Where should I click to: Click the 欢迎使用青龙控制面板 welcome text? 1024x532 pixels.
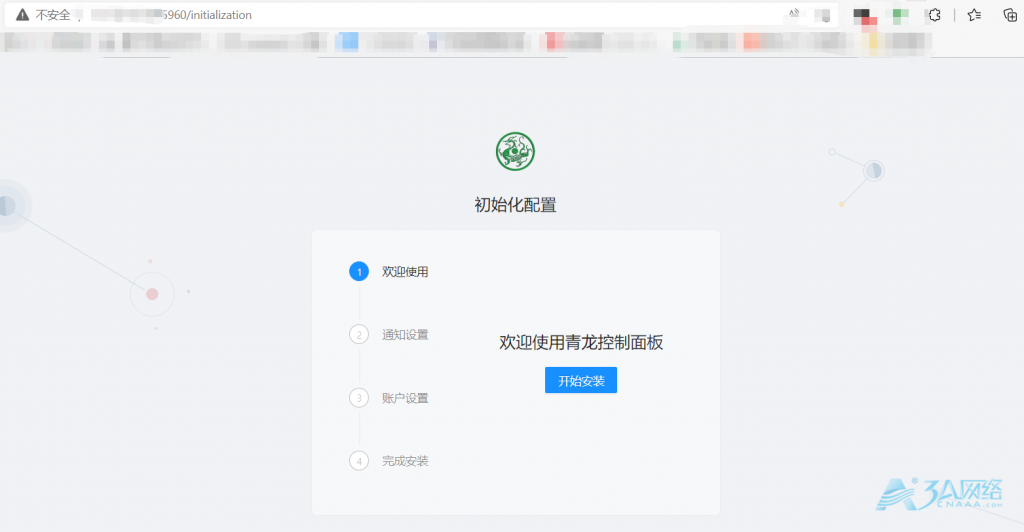[x=581, y=343]
